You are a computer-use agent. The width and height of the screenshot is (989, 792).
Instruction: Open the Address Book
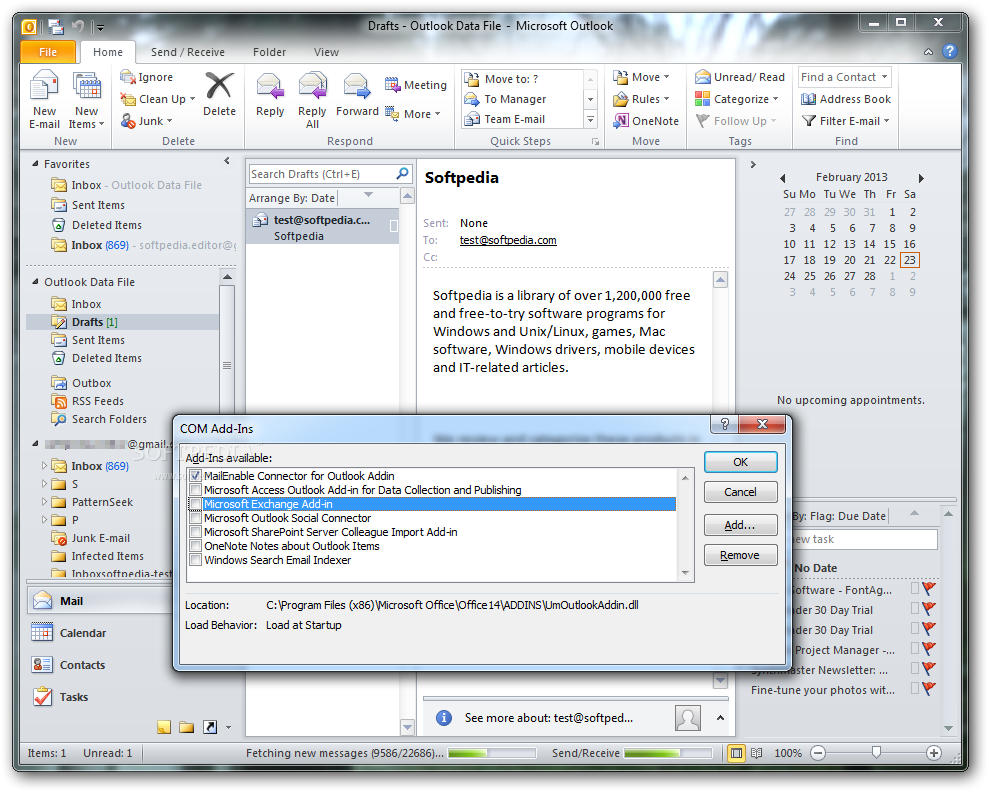pos(846,99)
